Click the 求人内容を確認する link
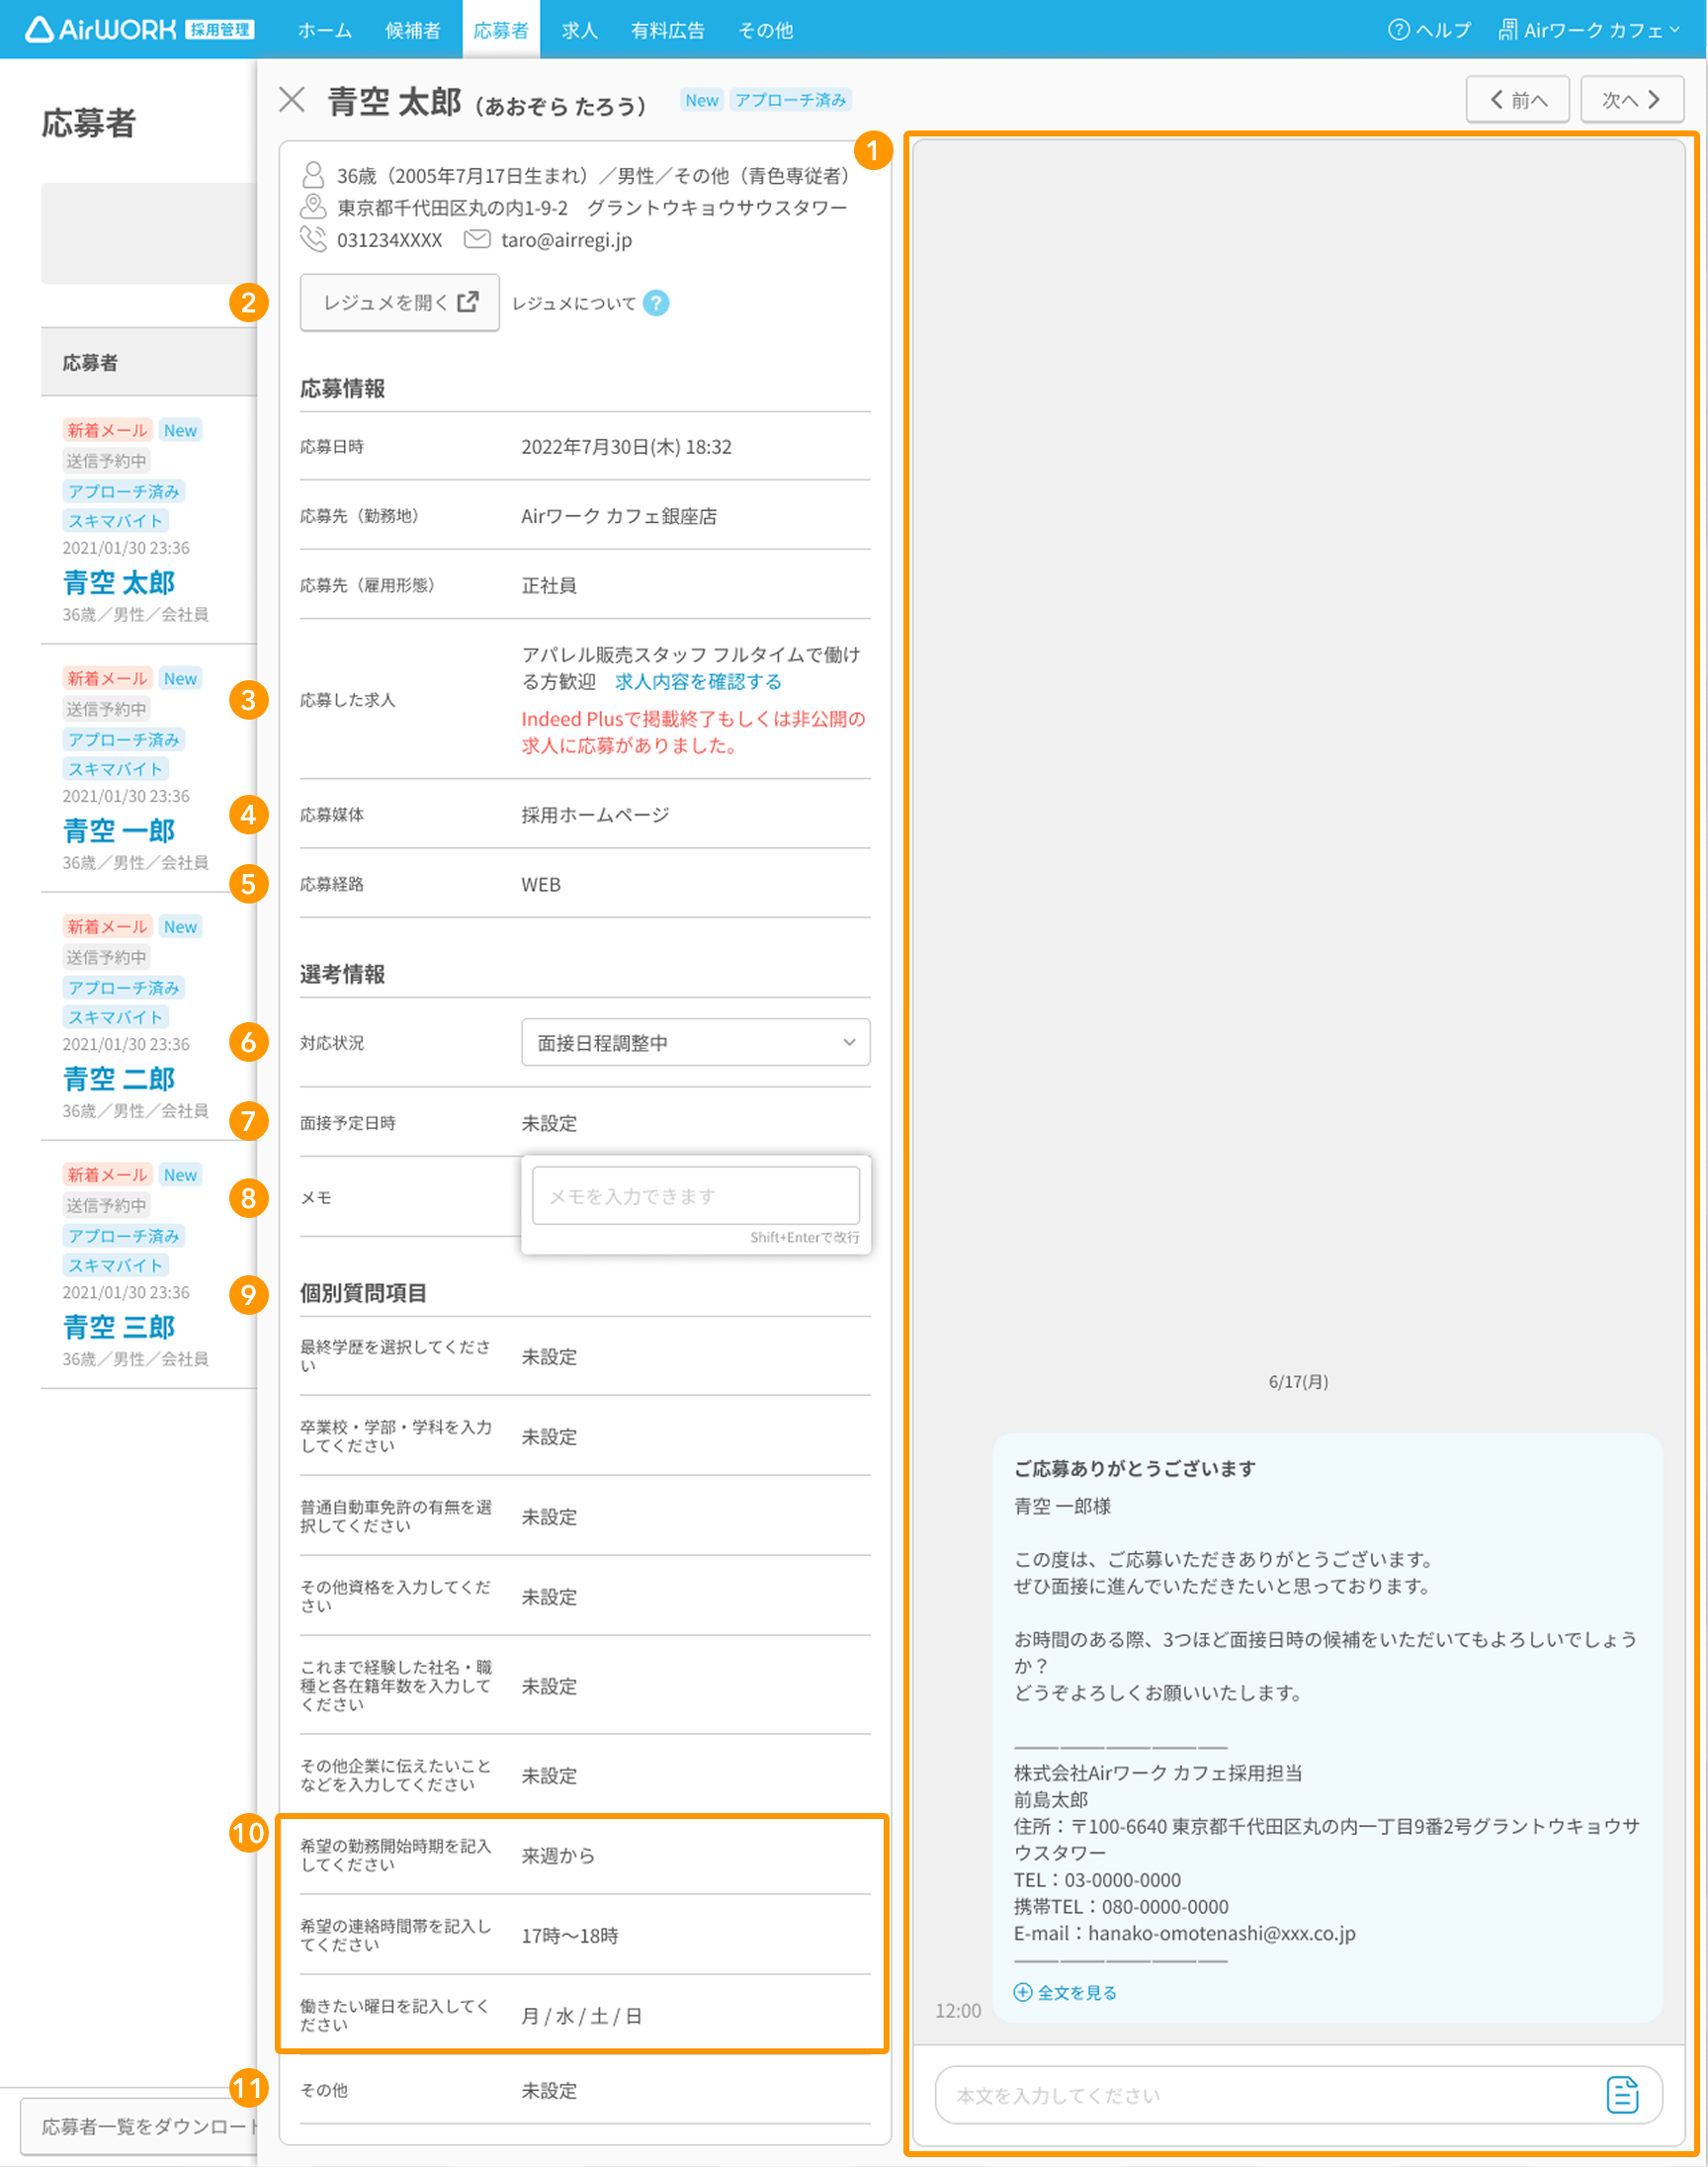 698,681
